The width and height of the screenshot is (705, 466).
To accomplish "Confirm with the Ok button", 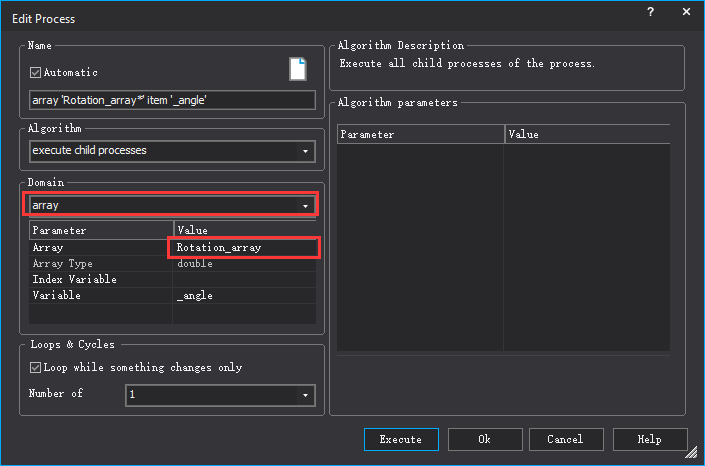I will pos(484,439).
